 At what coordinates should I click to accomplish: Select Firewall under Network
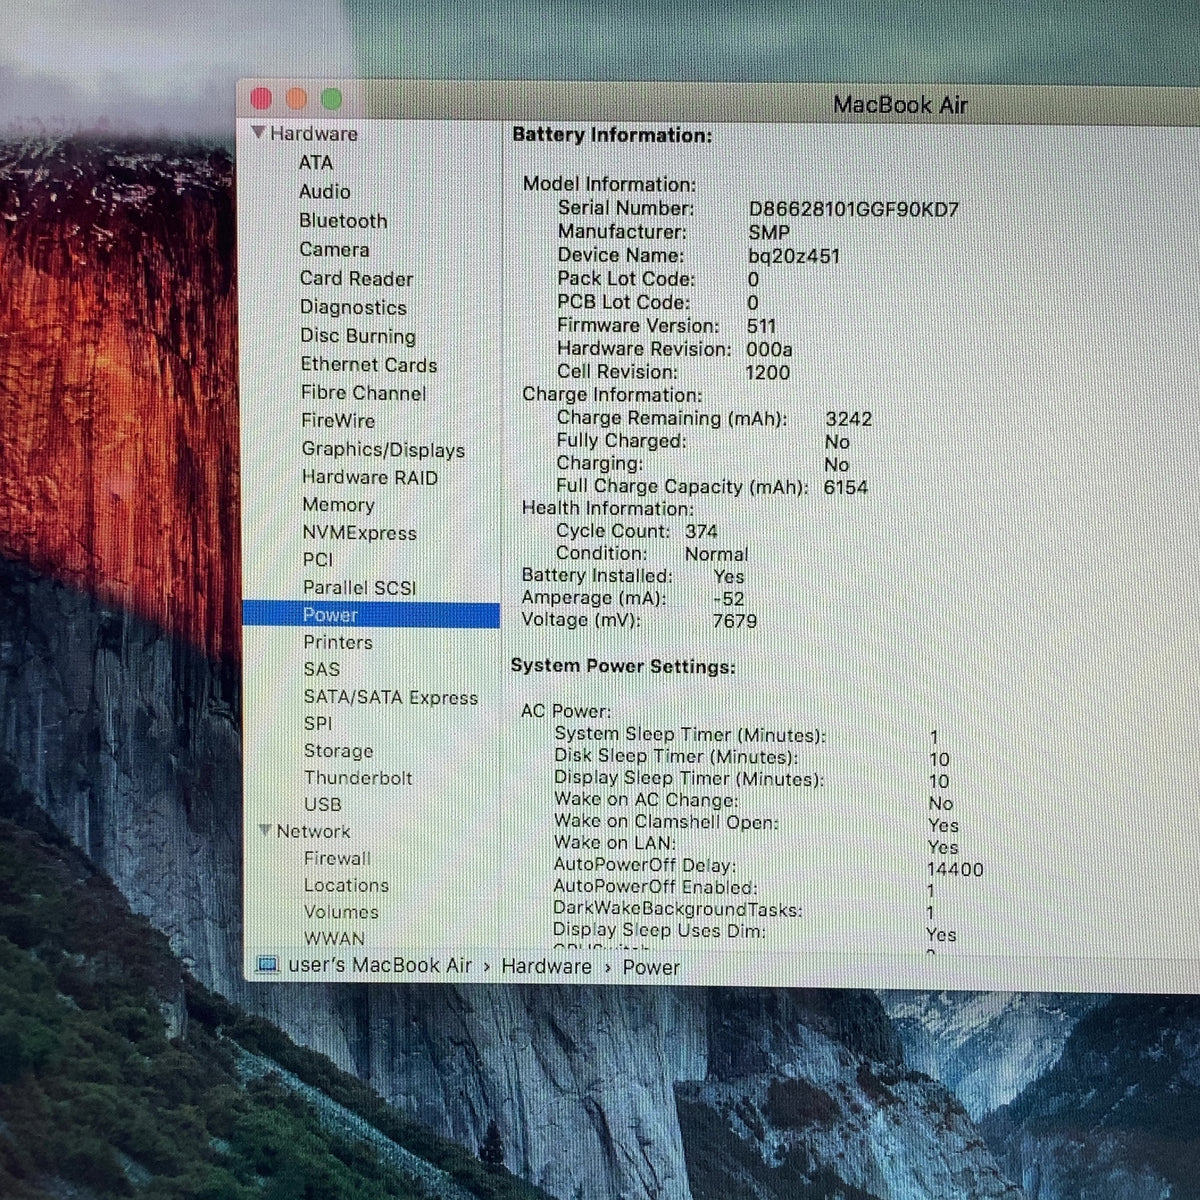[x=337, y=858]
